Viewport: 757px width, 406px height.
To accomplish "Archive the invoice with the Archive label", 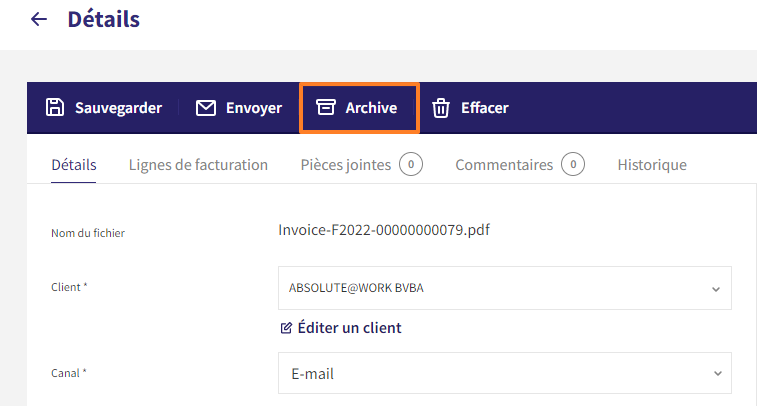I will tap(371, 108).
